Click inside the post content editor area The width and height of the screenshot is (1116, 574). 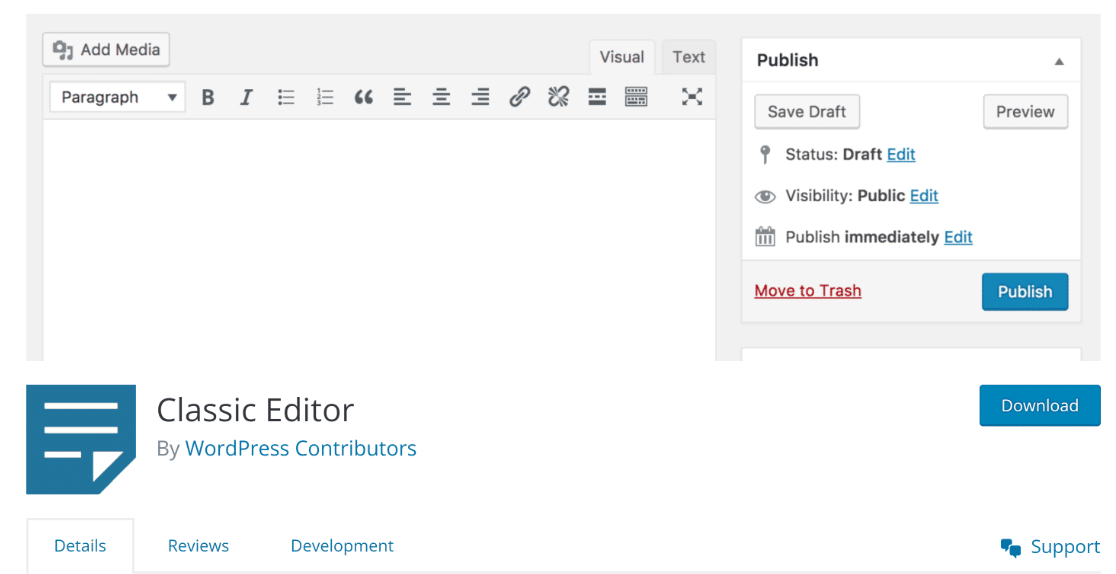point(379,240)
